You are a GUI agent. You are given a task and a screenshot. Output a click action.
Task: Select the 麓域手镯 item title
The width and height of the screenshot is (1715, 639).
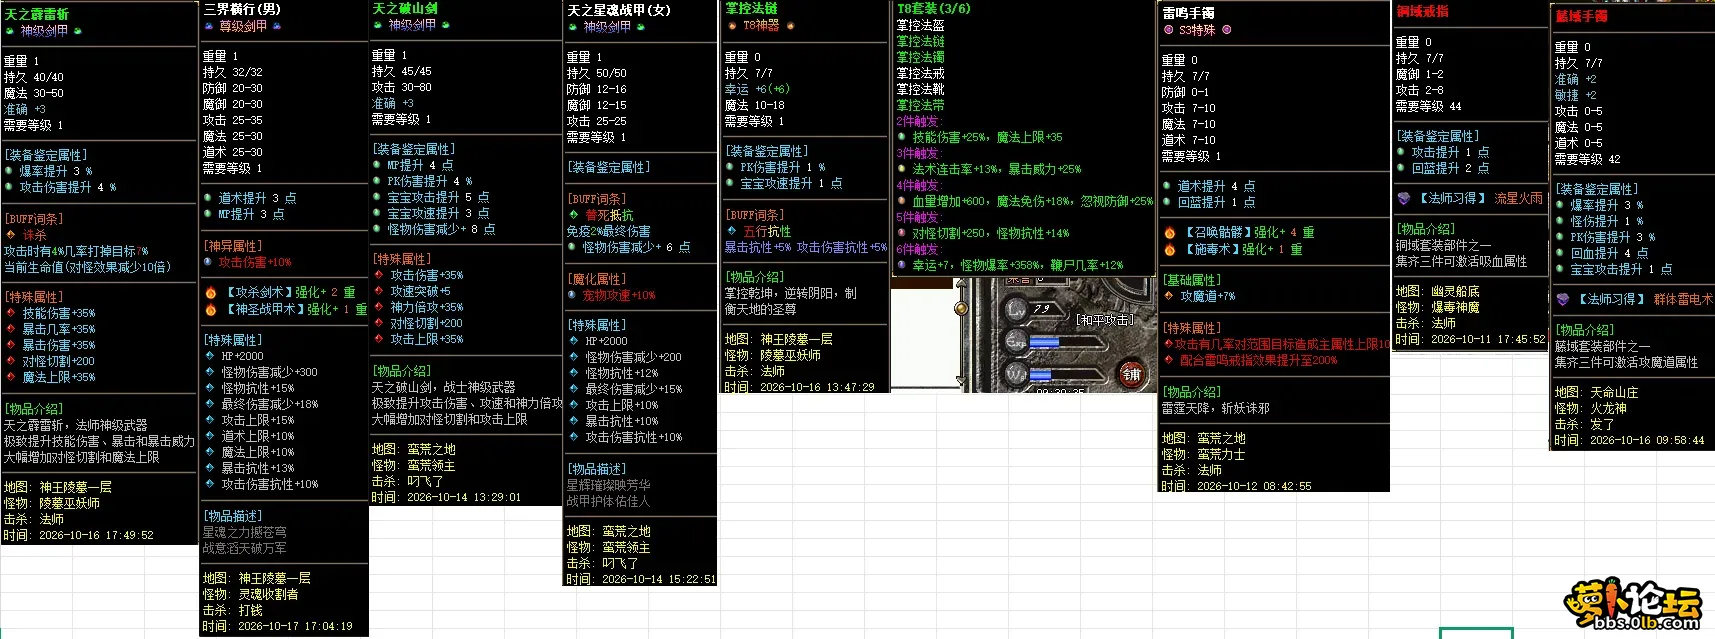(1581, 16)
